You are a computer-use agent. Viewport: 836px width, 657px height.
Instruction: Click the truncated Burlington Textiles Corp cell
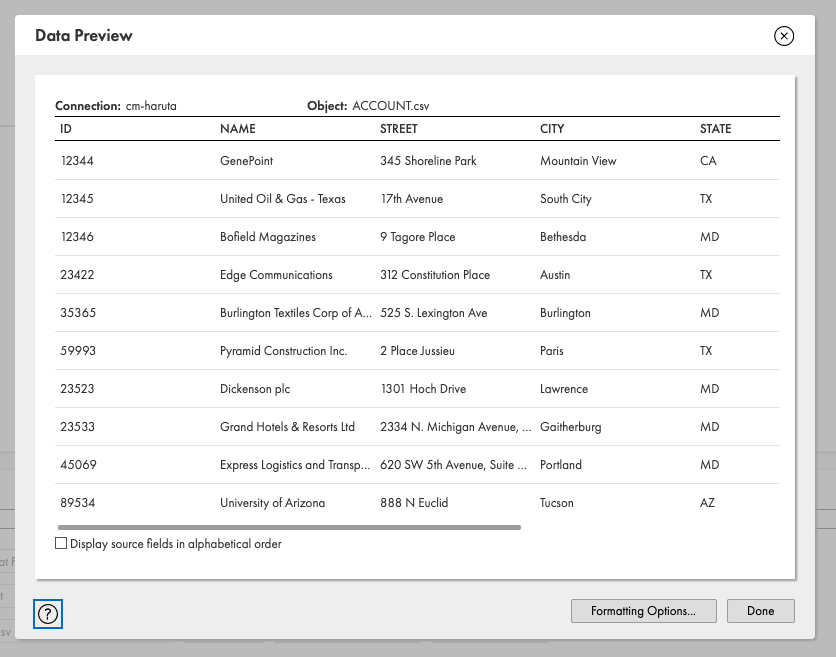tap(296, 313)
